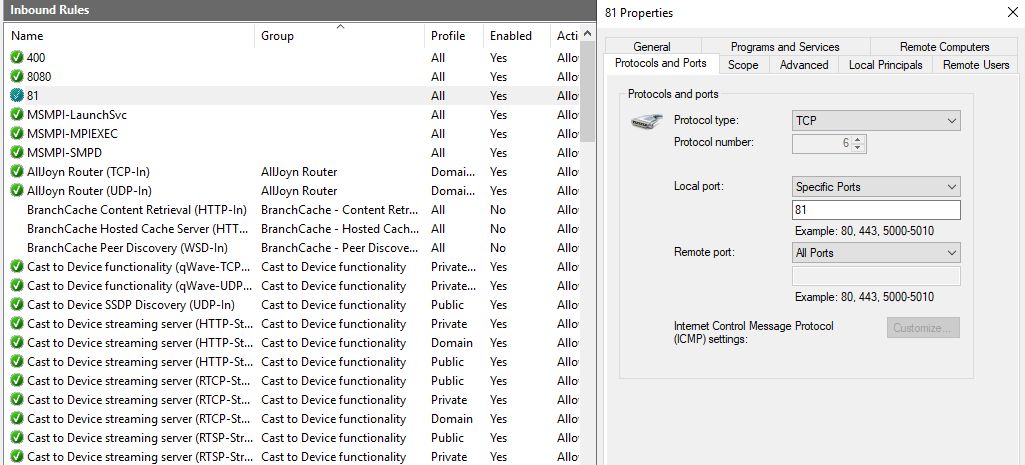Sort rules by the Group column header
This screenshot has width=1025, height=465.
tap(339, 36)
